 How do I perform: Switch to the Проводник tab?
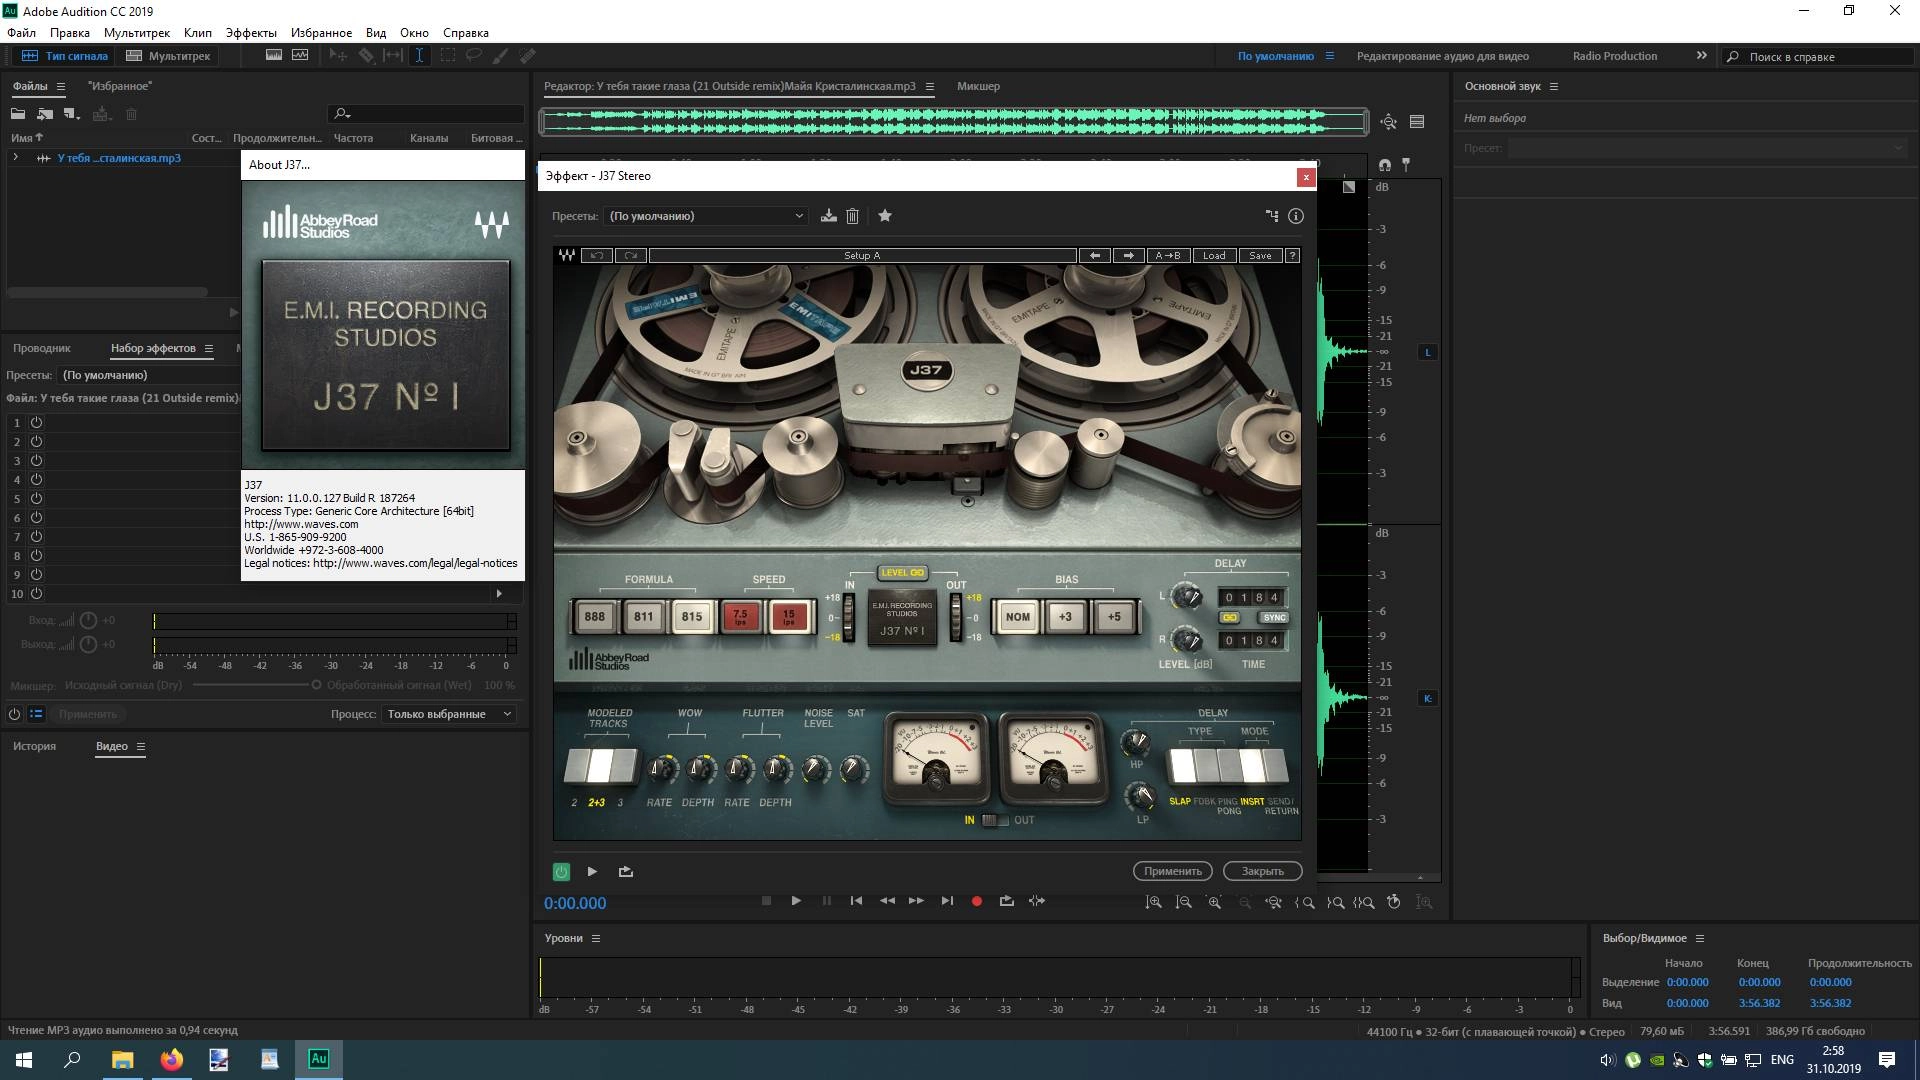coord(42,348)
